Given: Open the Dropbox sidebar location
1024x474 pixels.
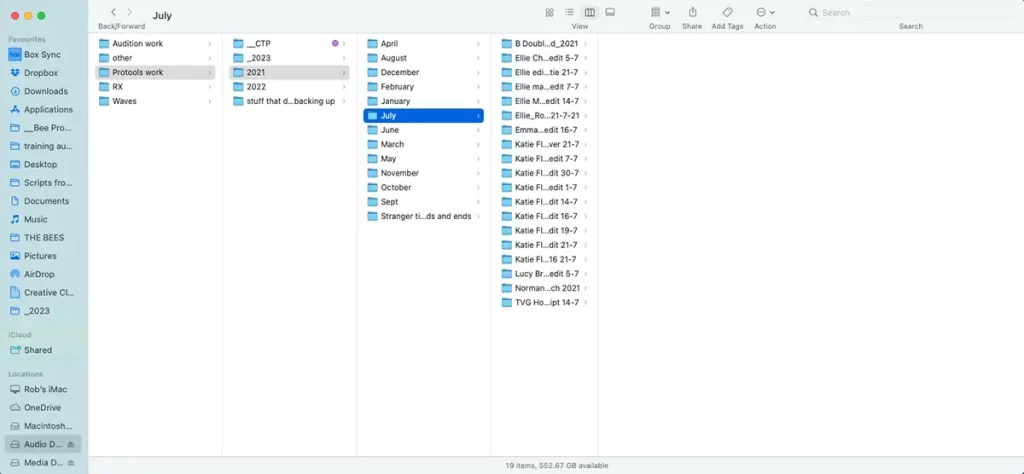Looking at the screenshot, I should tap(41, 73).
